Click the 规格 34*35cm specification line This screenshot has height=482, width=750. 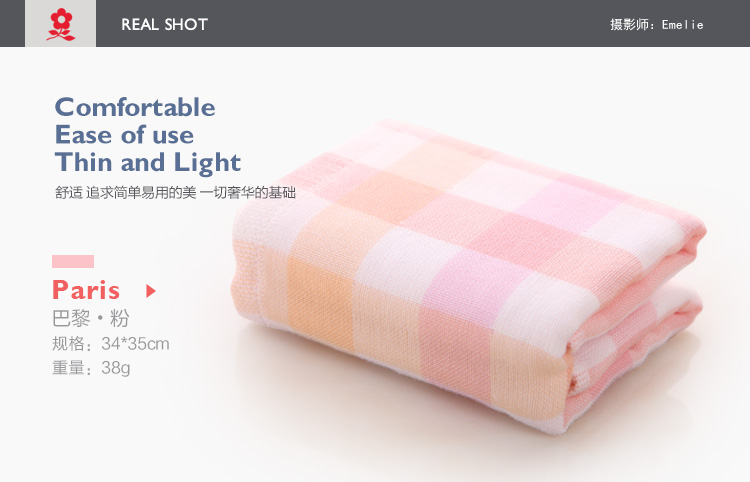110,344
